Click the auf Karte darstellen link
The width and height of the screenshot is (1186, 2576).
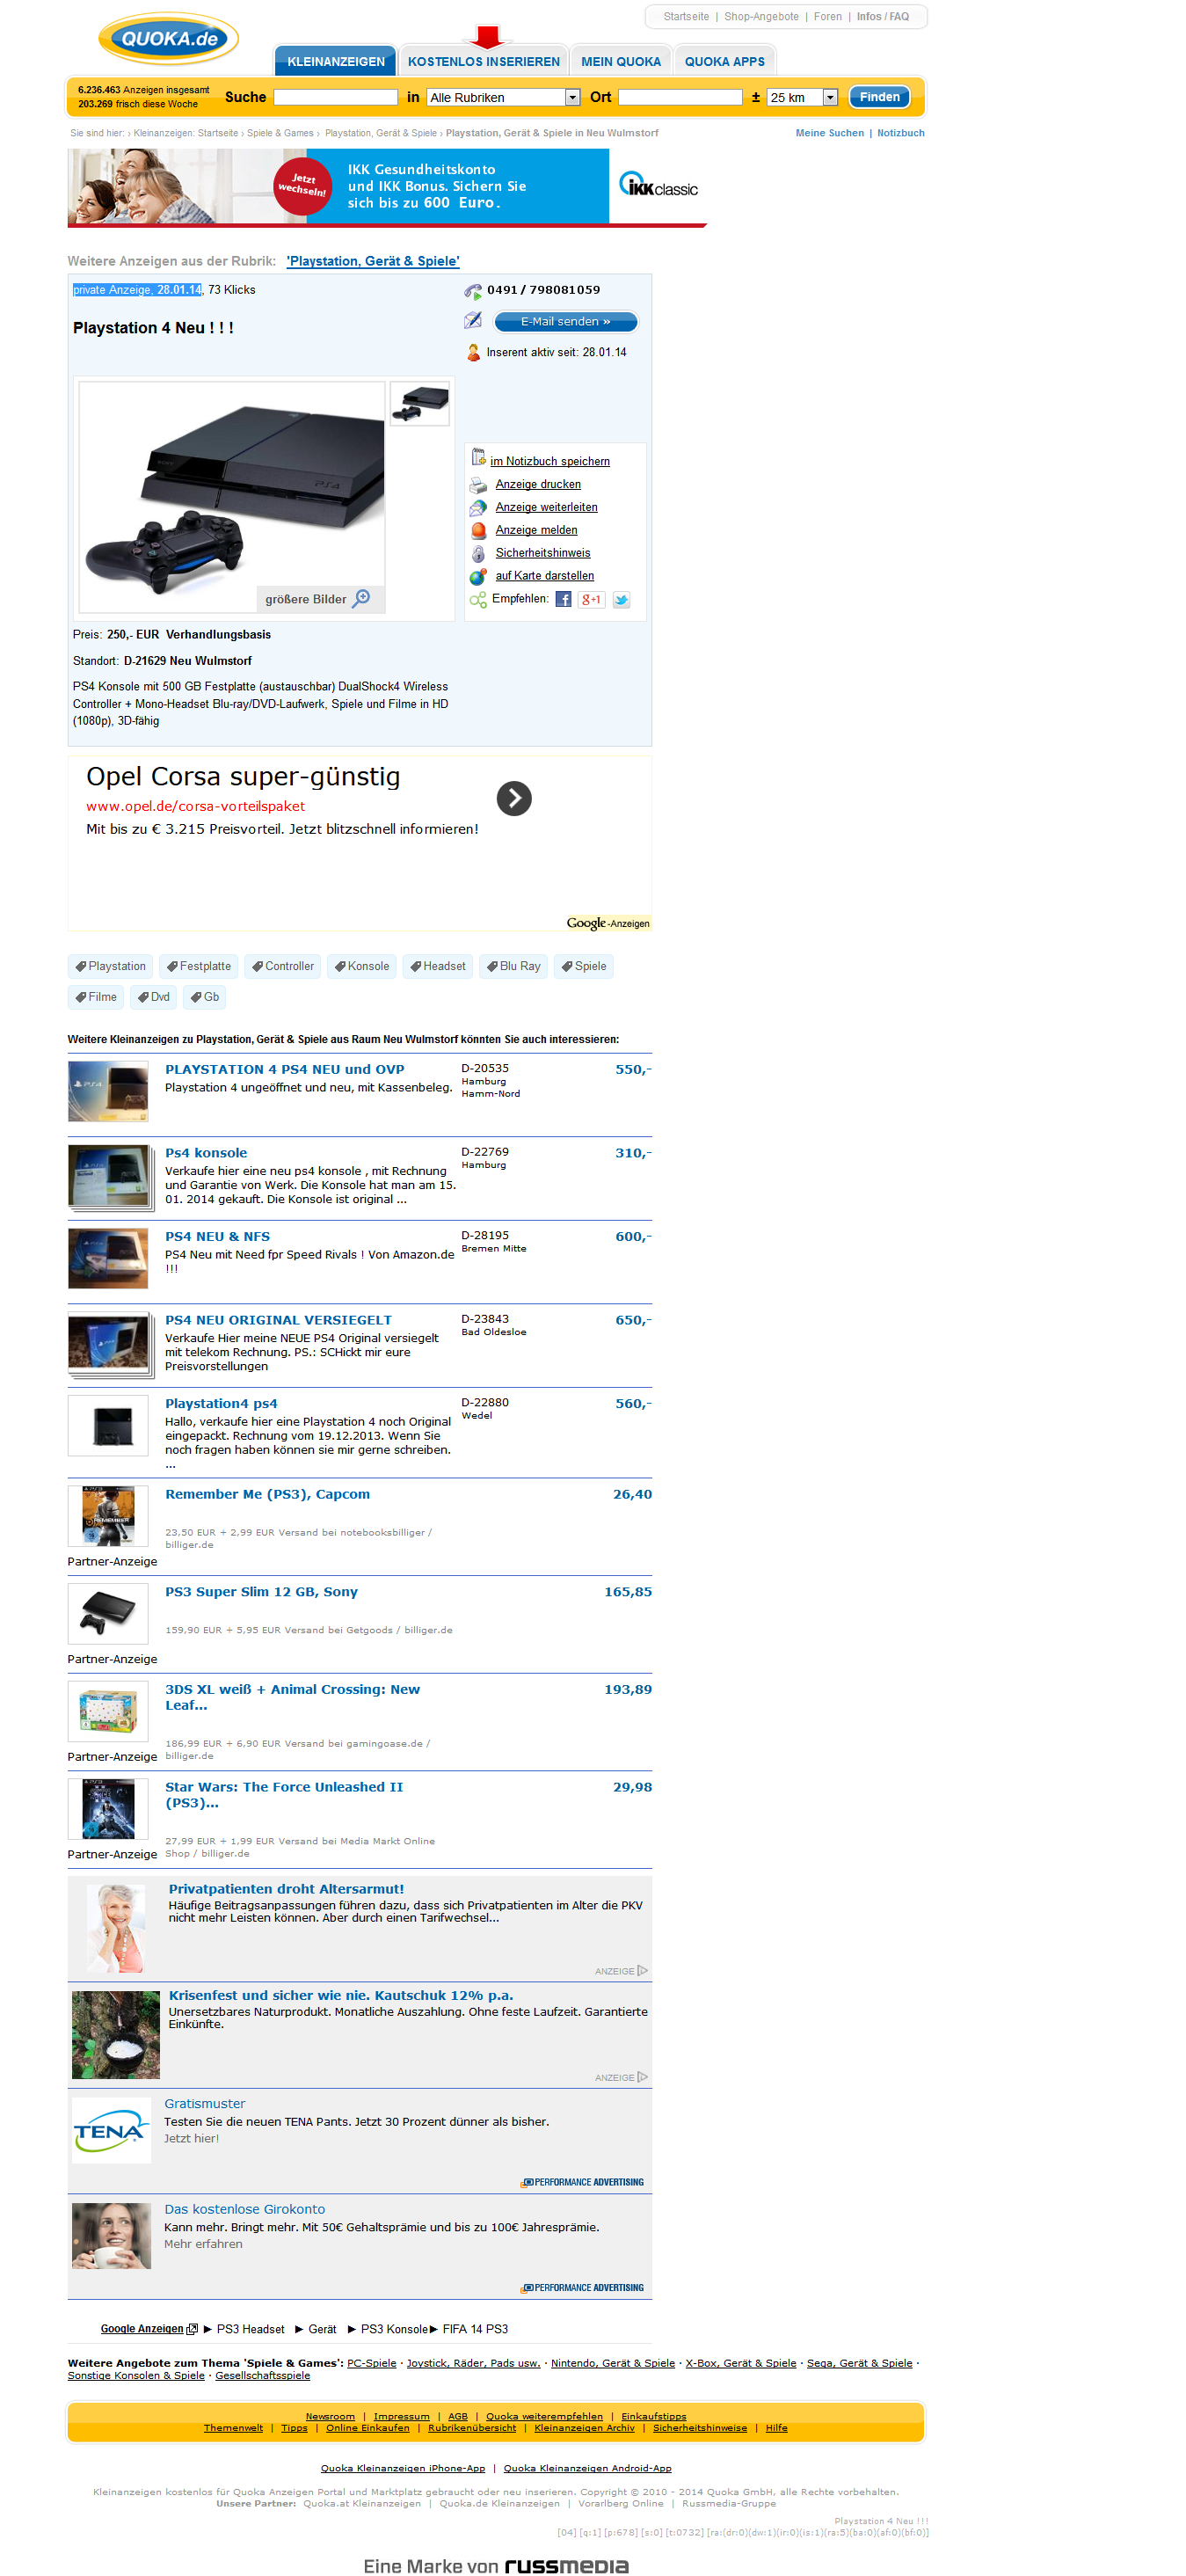tap(544, 576)
